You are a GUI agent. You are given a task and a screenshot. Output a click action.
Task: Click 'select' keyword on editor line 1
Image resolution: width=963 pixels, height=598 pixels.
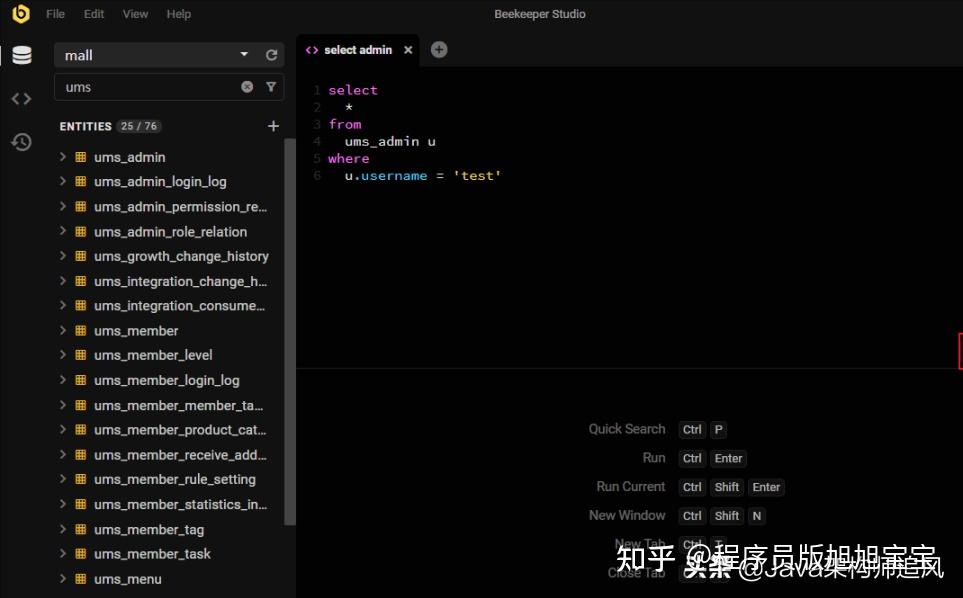[x=353, y=90]
